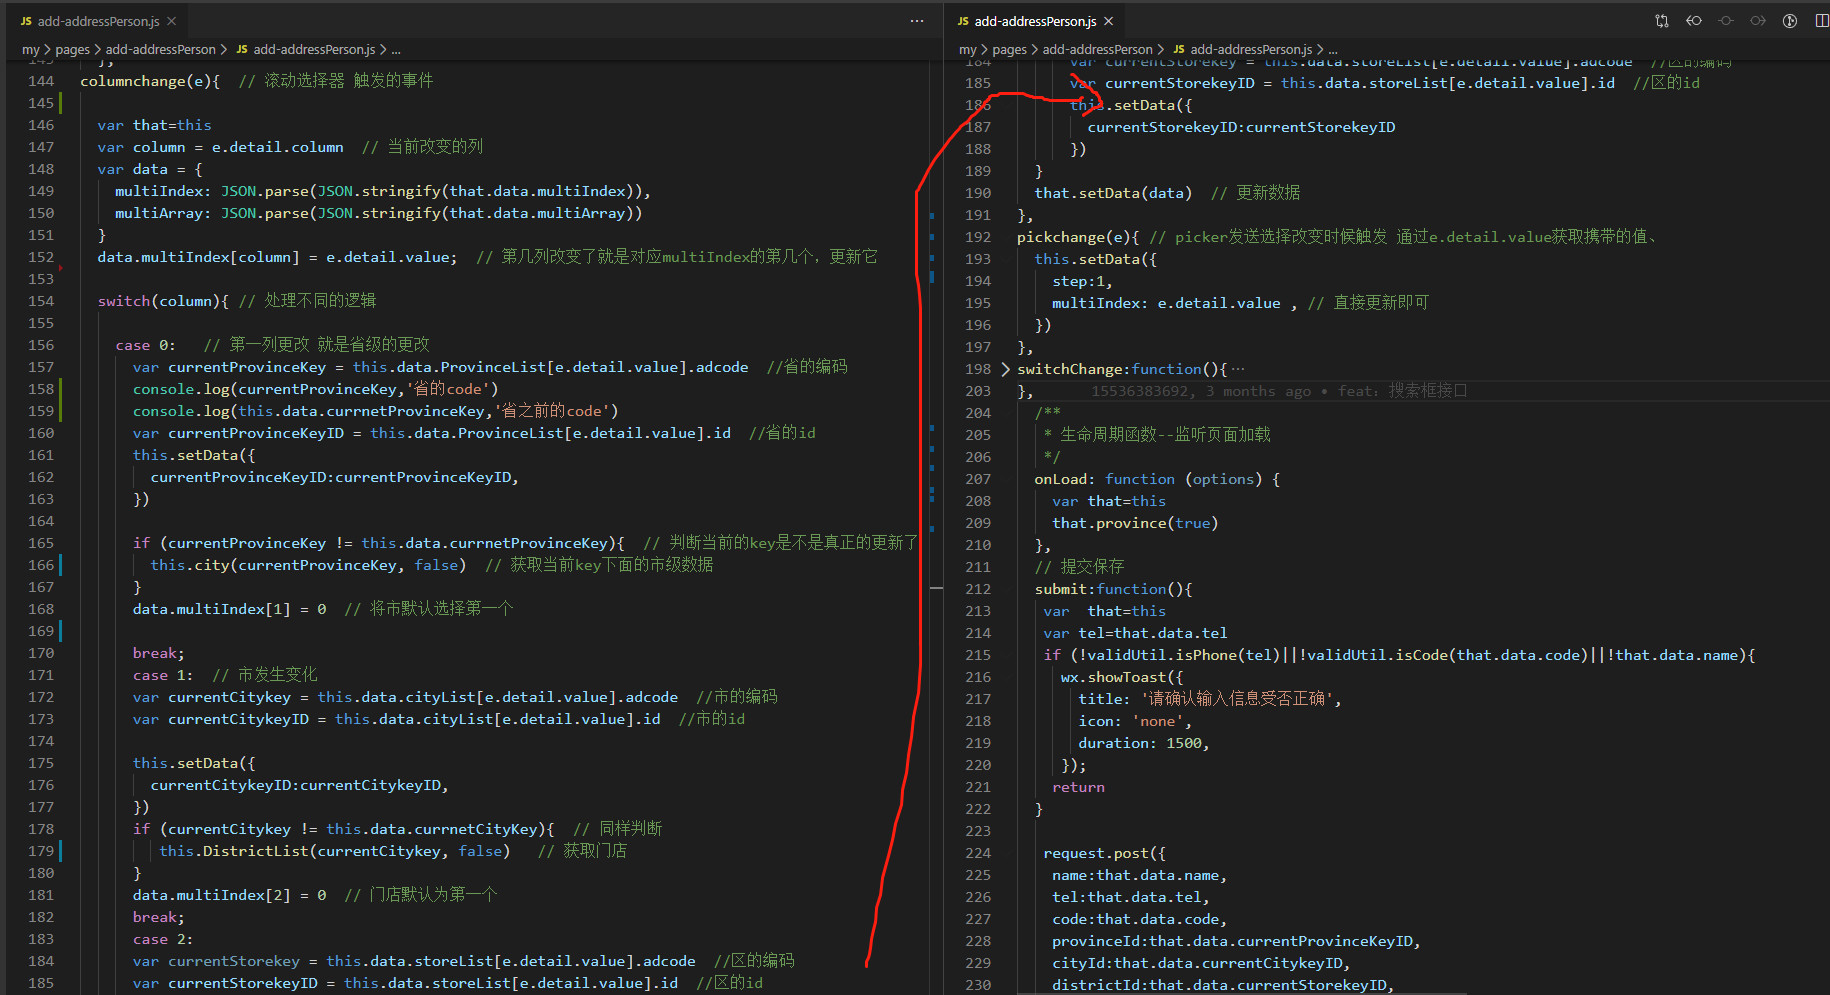Split the editor with the split icon

[1821, 21]
